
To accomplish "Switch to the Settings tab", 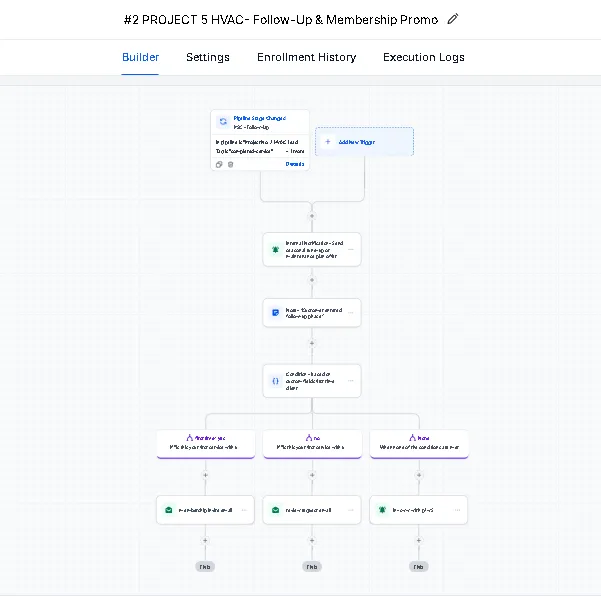I will pos(208,57).
